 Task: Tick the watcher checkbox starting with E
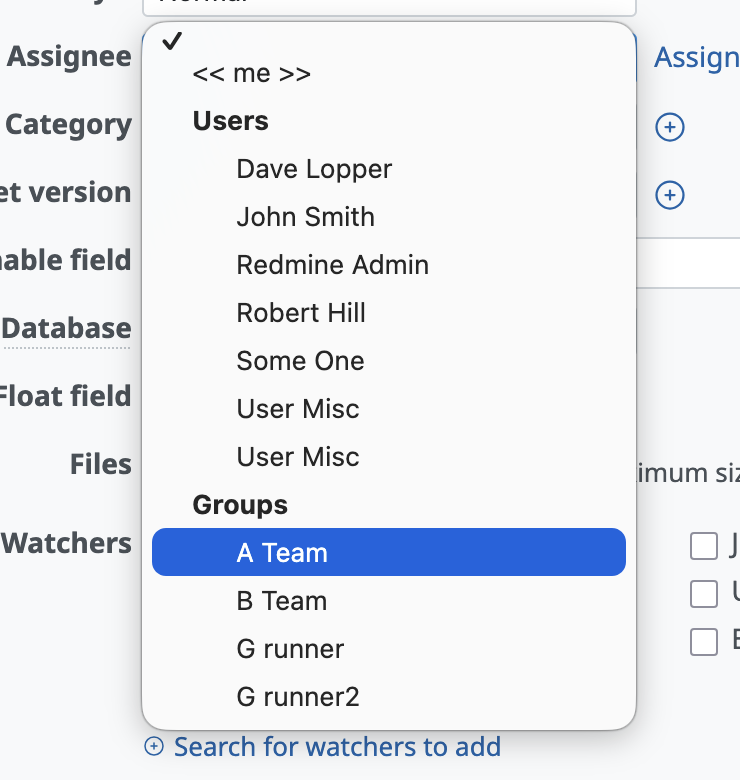pyautogui.click(x=704, y=642)
